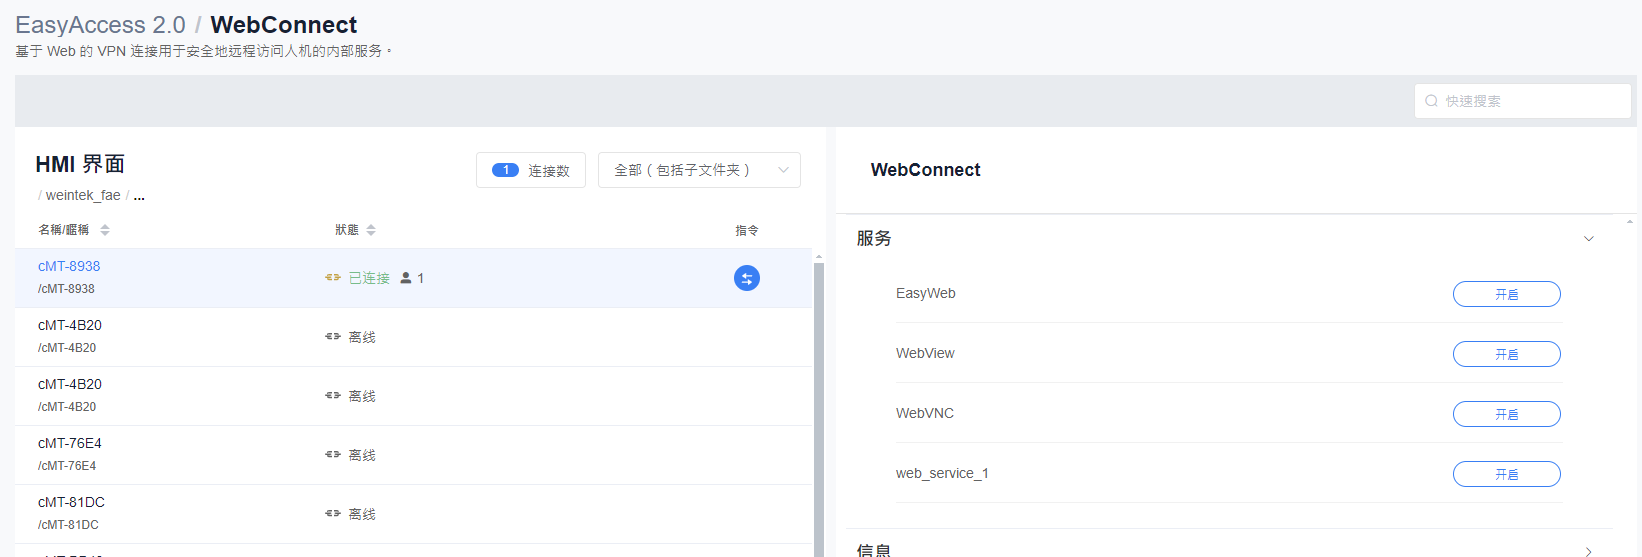
Task: Select the cMT-81DC device row
Action: (x=413, y=514)
